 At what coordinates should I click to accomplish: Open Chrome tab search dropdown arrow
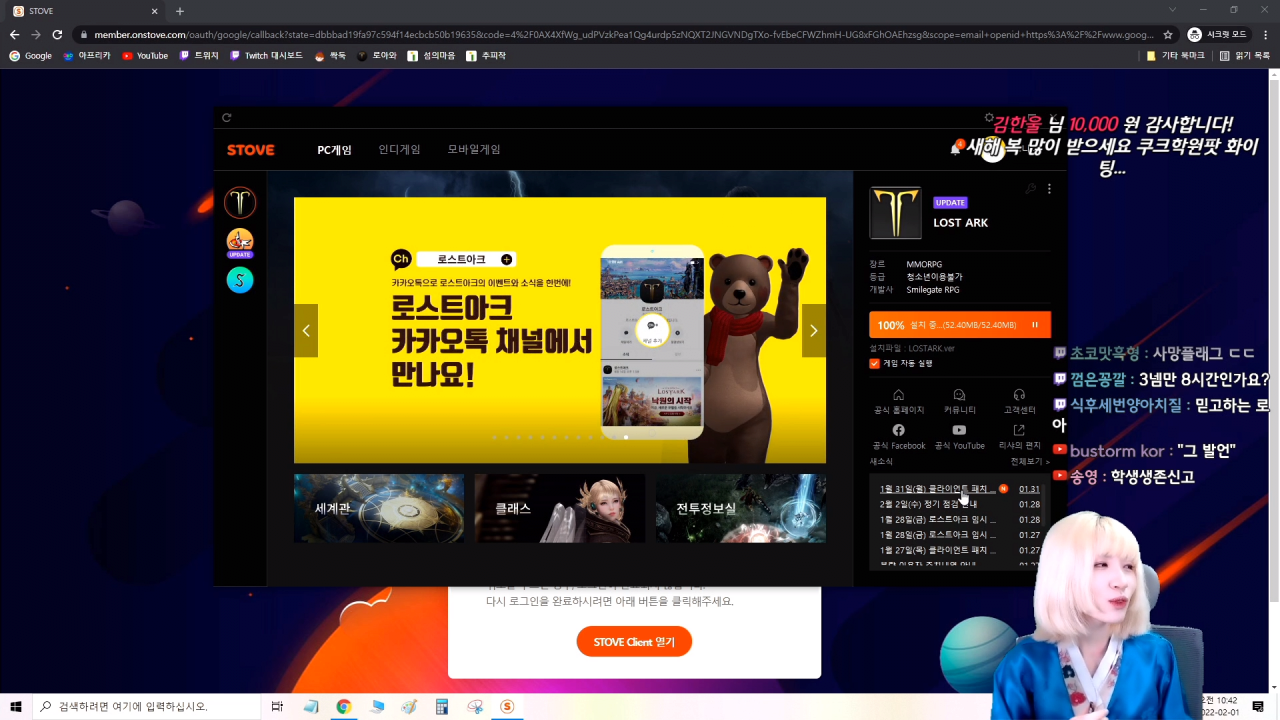pos(1172,10)
